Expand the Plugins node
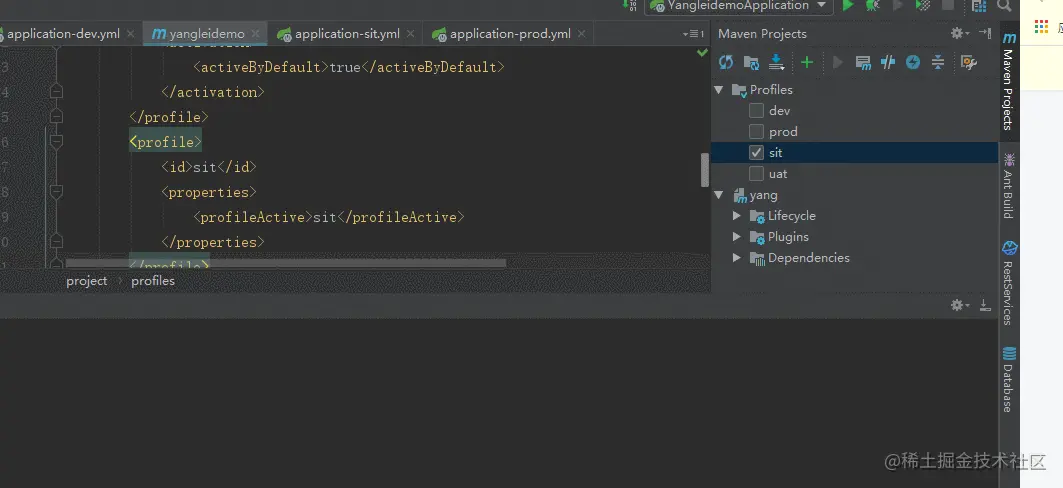 737,237
